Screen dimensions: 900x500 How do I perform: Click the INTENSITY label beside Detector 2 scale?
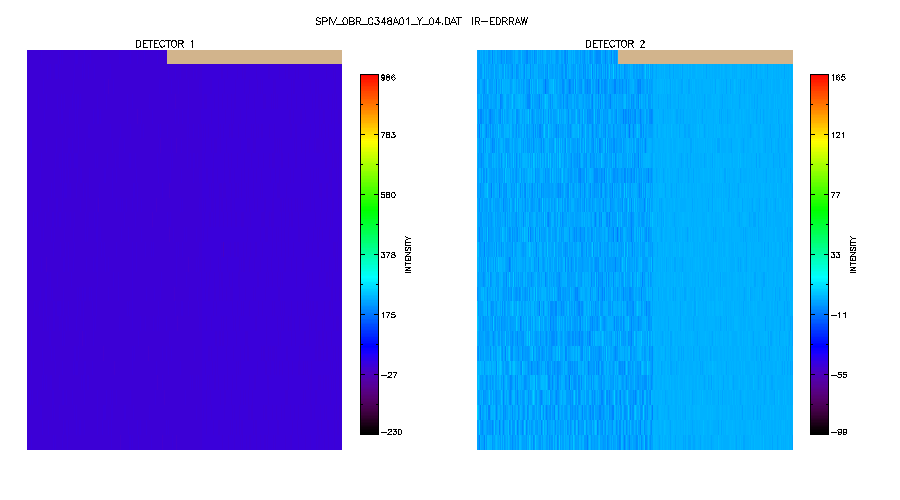coord(853,254)
